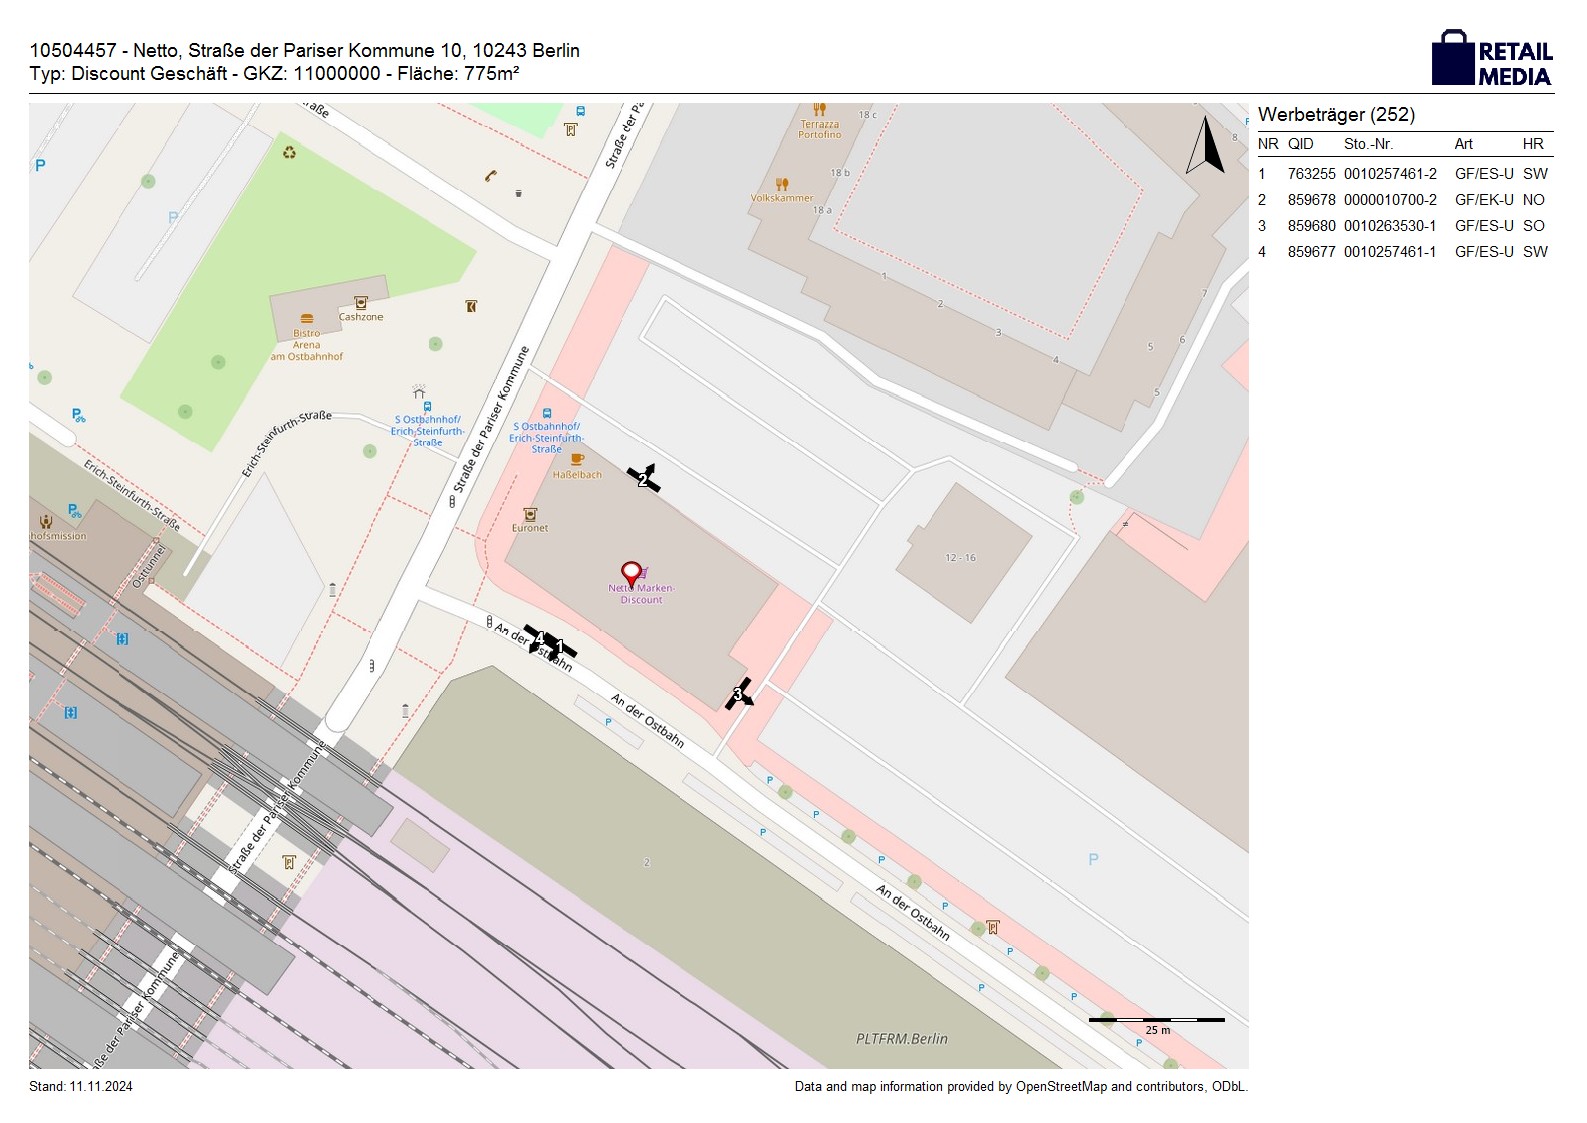Click the red Netto location pin
The width and height of the screenshot is (1587, 1123).
(x=631, y=574)
